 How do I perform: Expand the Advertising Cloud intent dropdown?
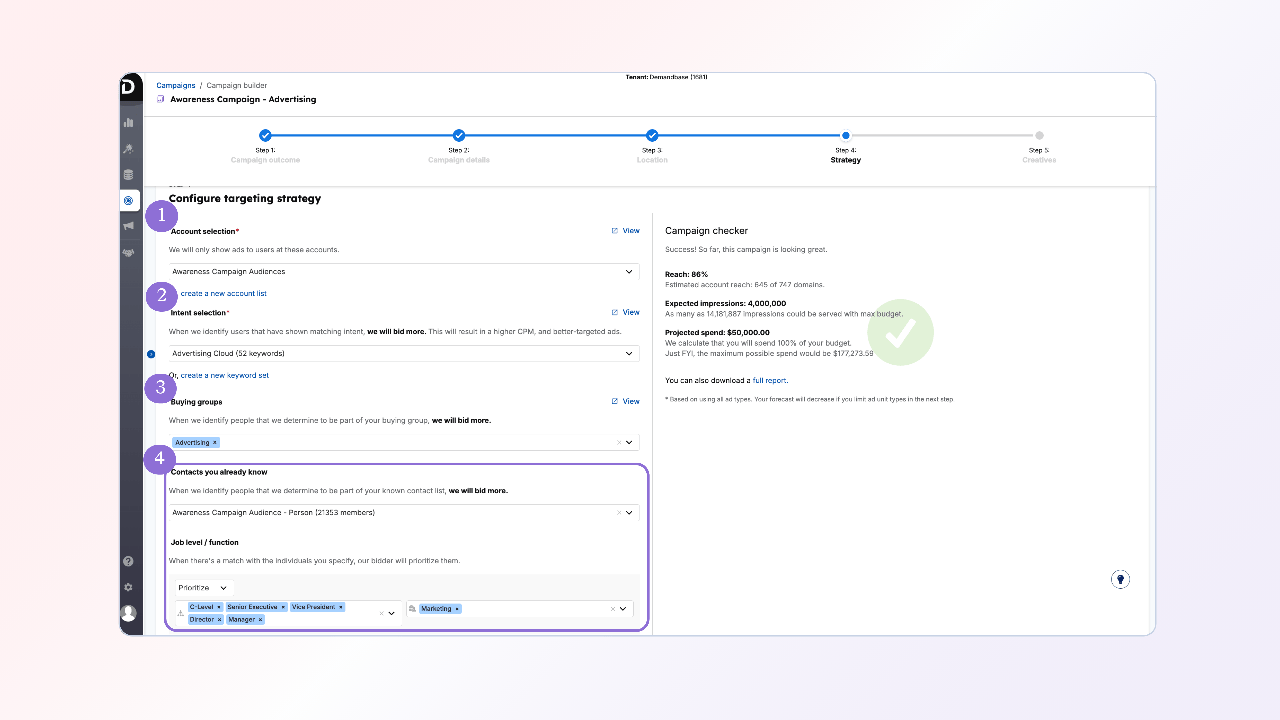pyautogui.click(x=628, y=354)
